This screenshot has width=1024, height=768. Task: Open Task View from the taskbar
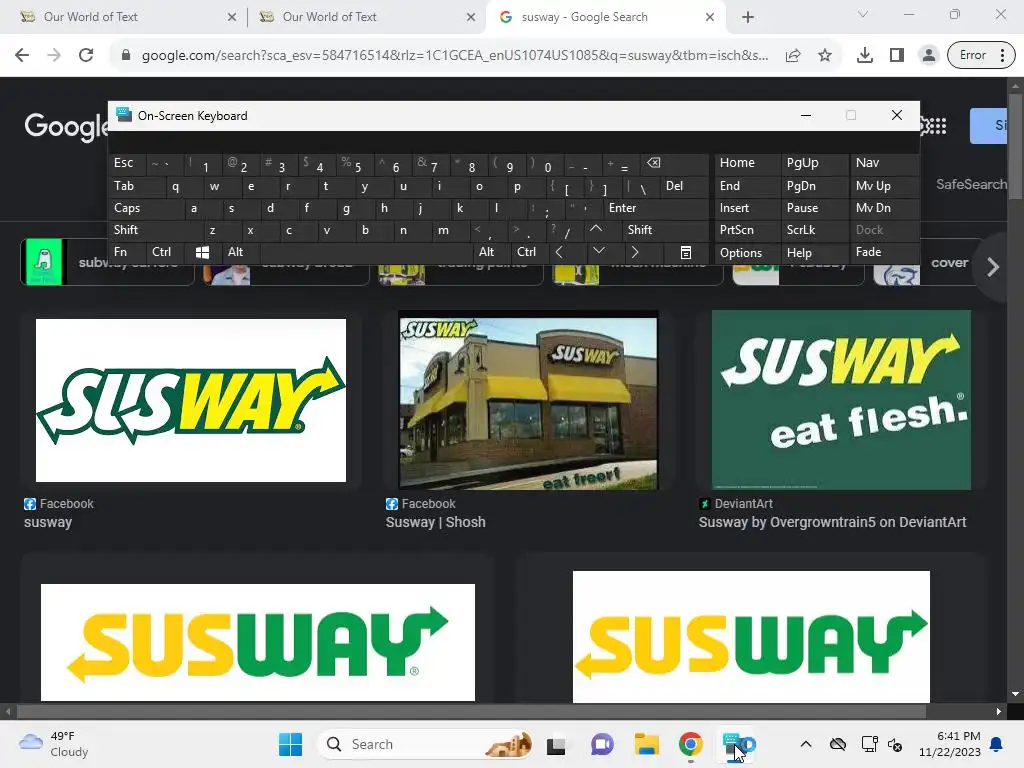556,744
